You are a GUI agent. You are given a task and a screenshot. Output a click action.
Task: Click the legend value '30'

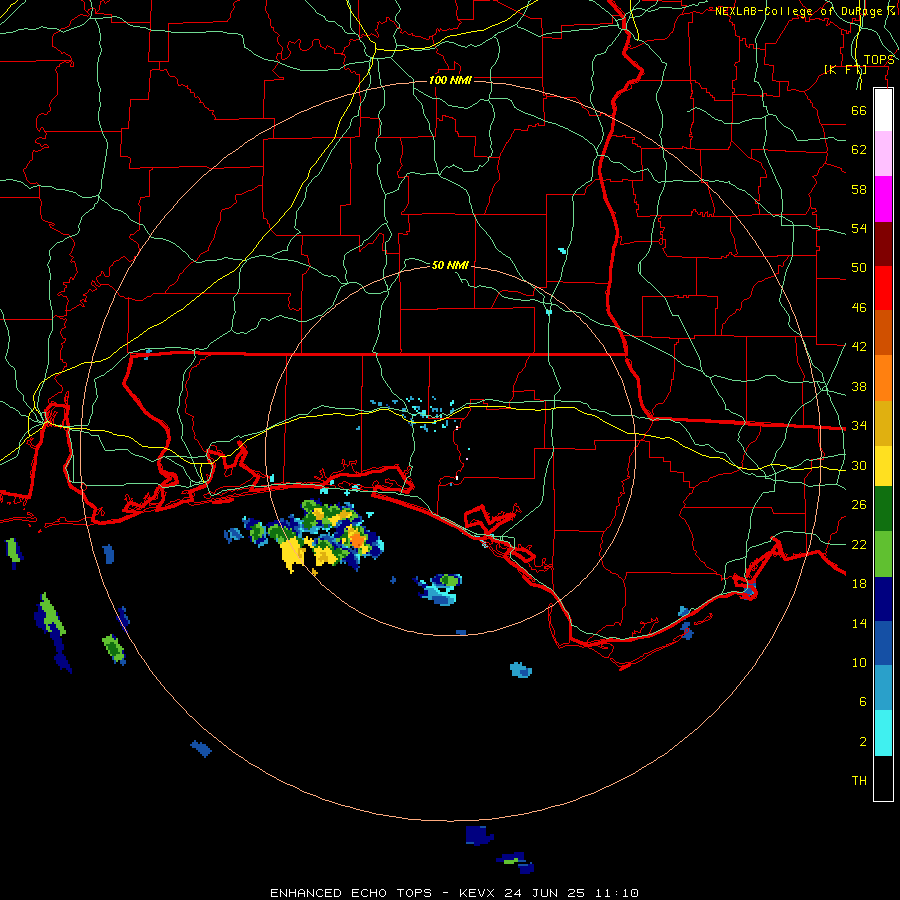click(x=859, y=465)
